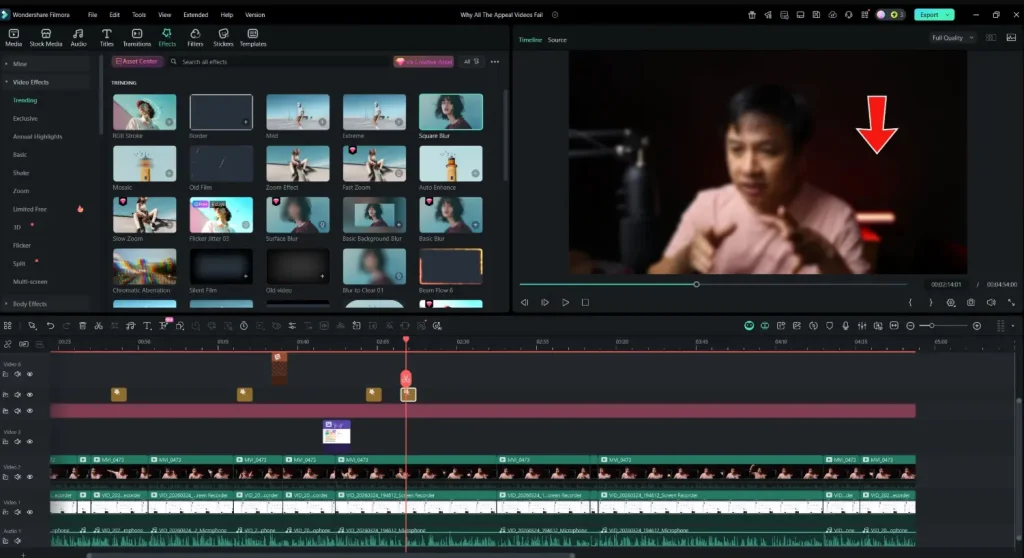Open the Stickers panel

point(223,38)
